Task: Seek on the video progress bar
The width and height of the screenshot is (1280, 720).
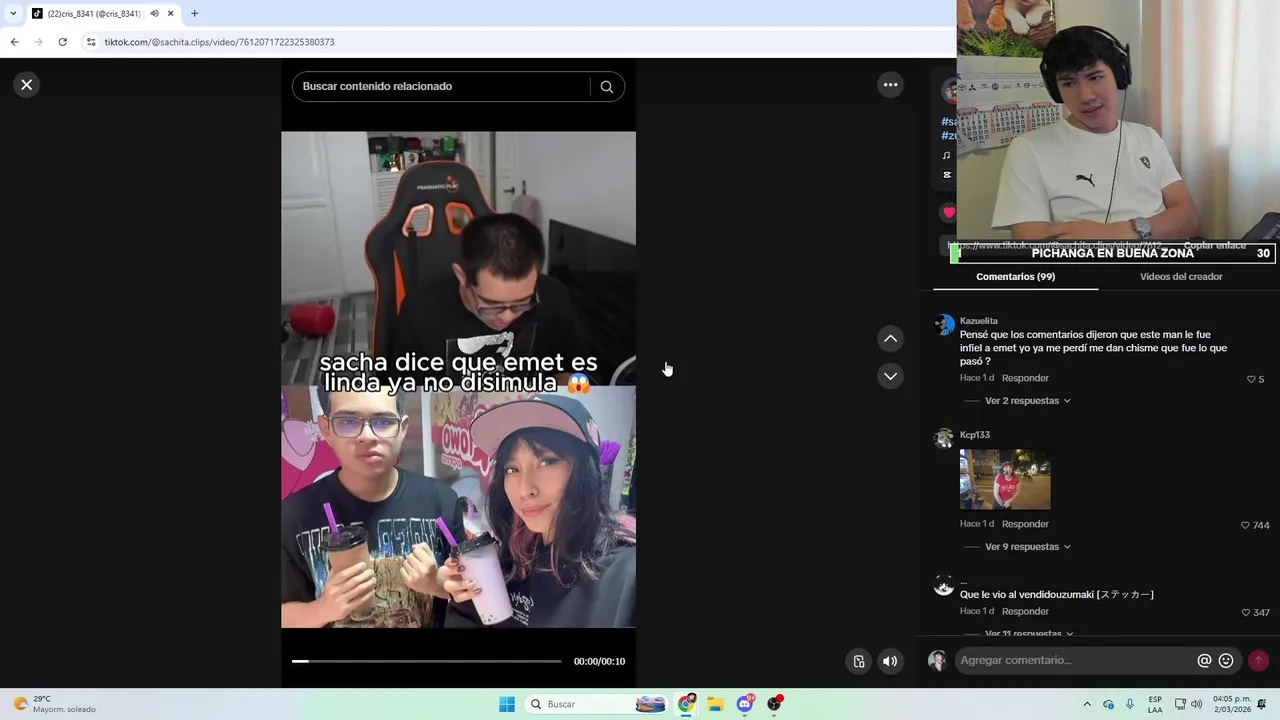Action: pos(427,661)
